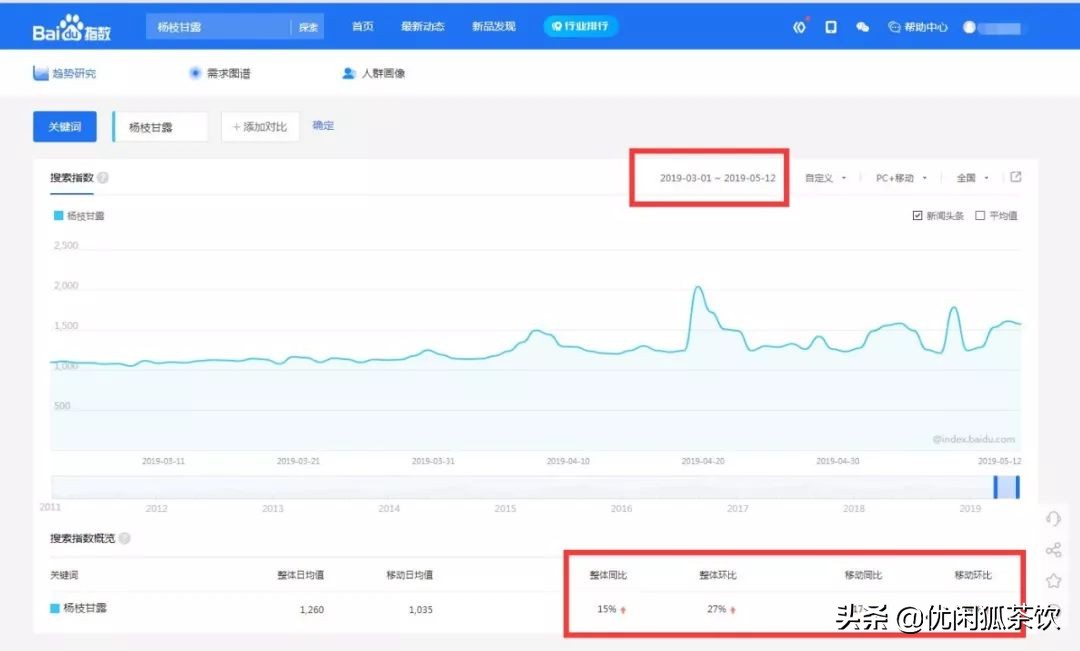Click the 确定 confirm link

[323, 125]
